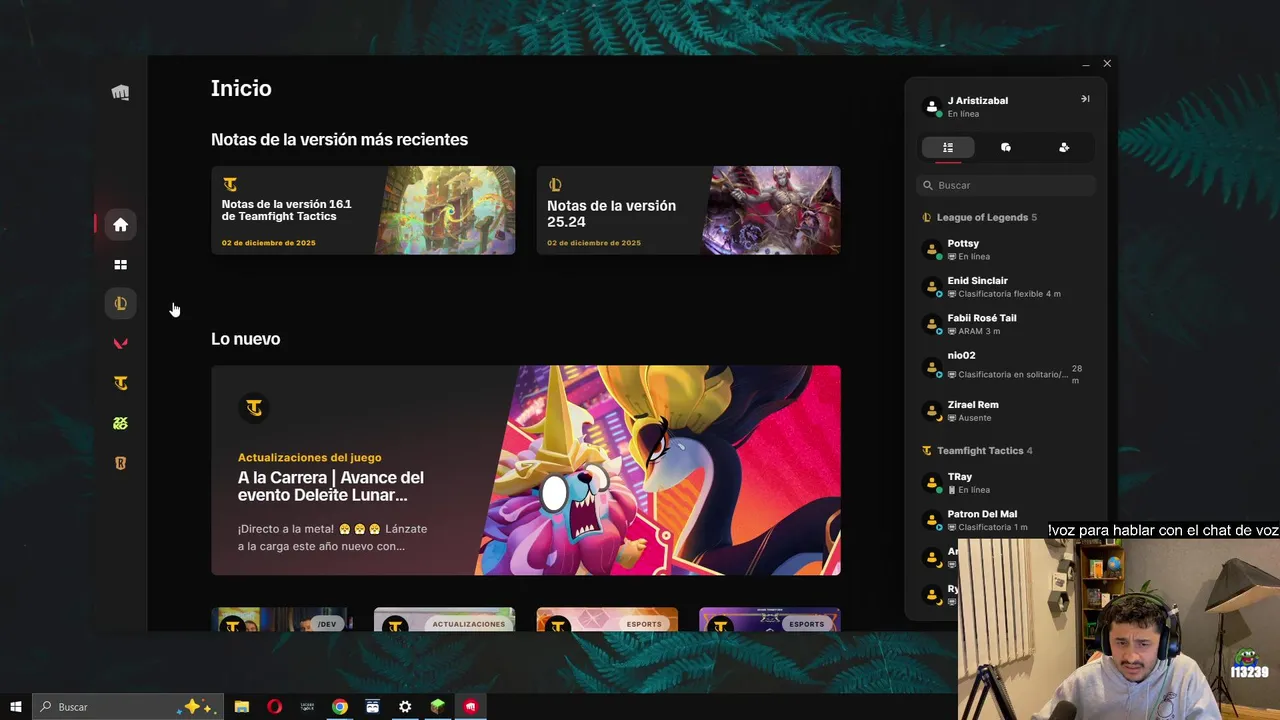Open the Riot Games fist logo
This screenshot has height=720, width=1280.
tap(120, 93)
